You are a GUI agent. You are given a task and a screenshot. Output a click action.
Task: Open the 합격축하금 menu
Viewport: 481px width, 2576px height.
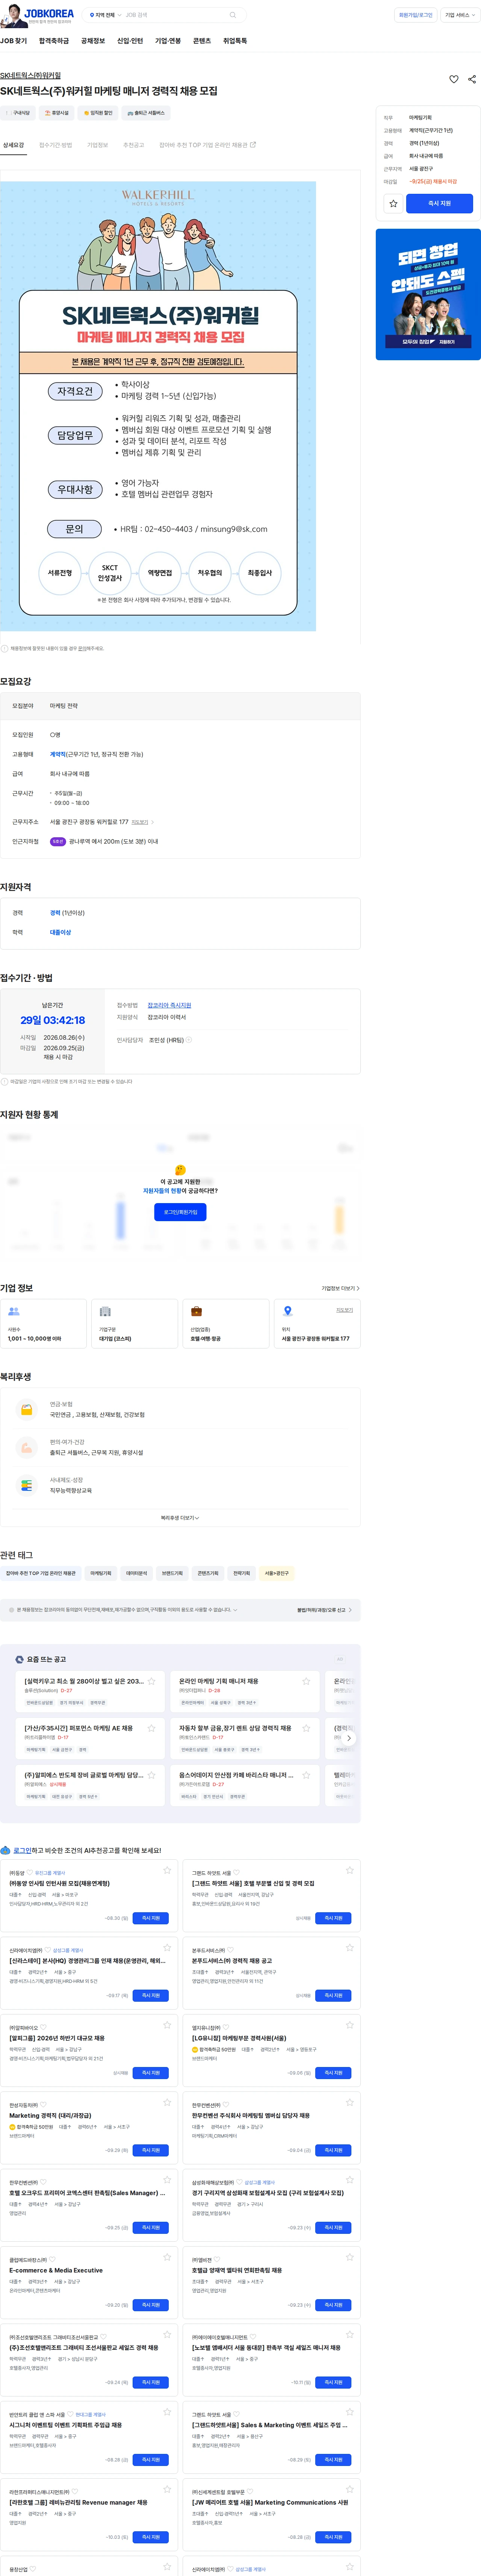[x=54, y=41]
